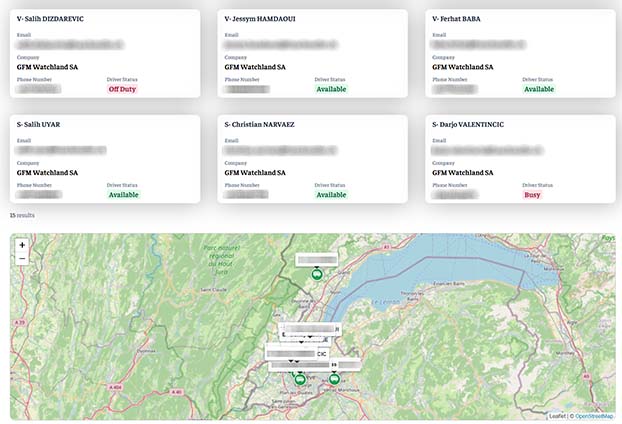Viewport: 622px width, 424px height.
Task: Select GFM Watchland SA in Christian NARVAEZ card
Action: [x=255, y=173]
